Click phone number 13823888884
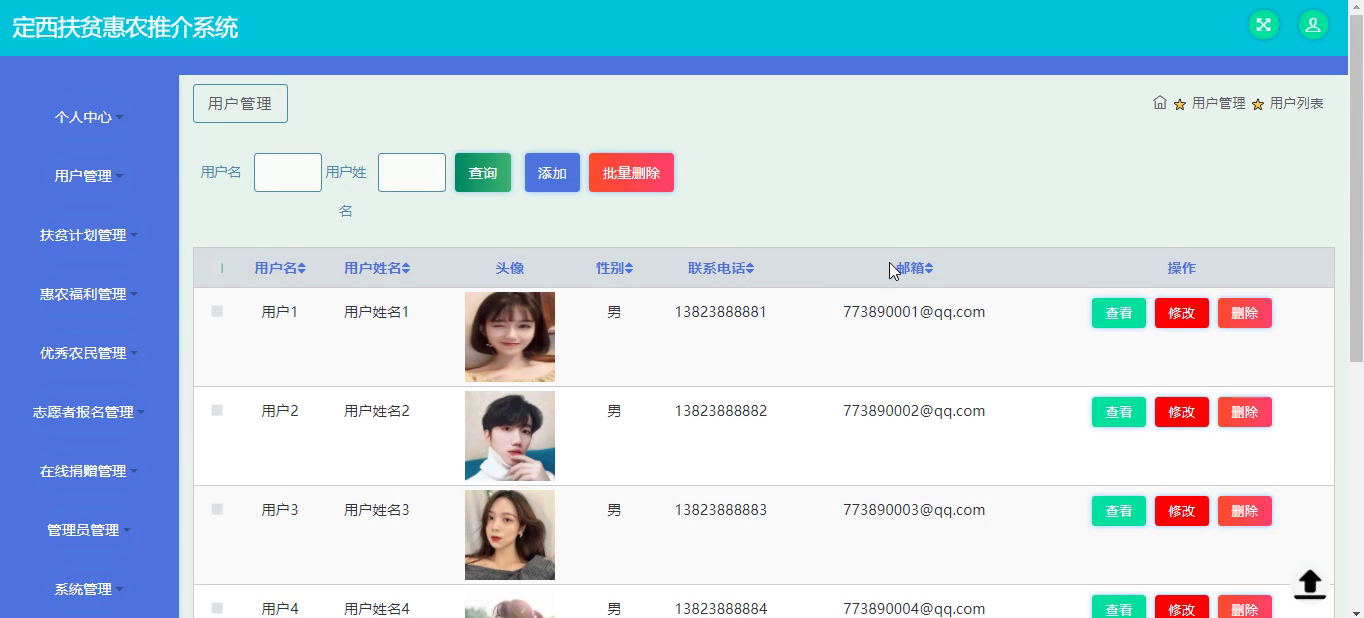Viewport: 1364px width, 618px height. (x=721, y=609)
